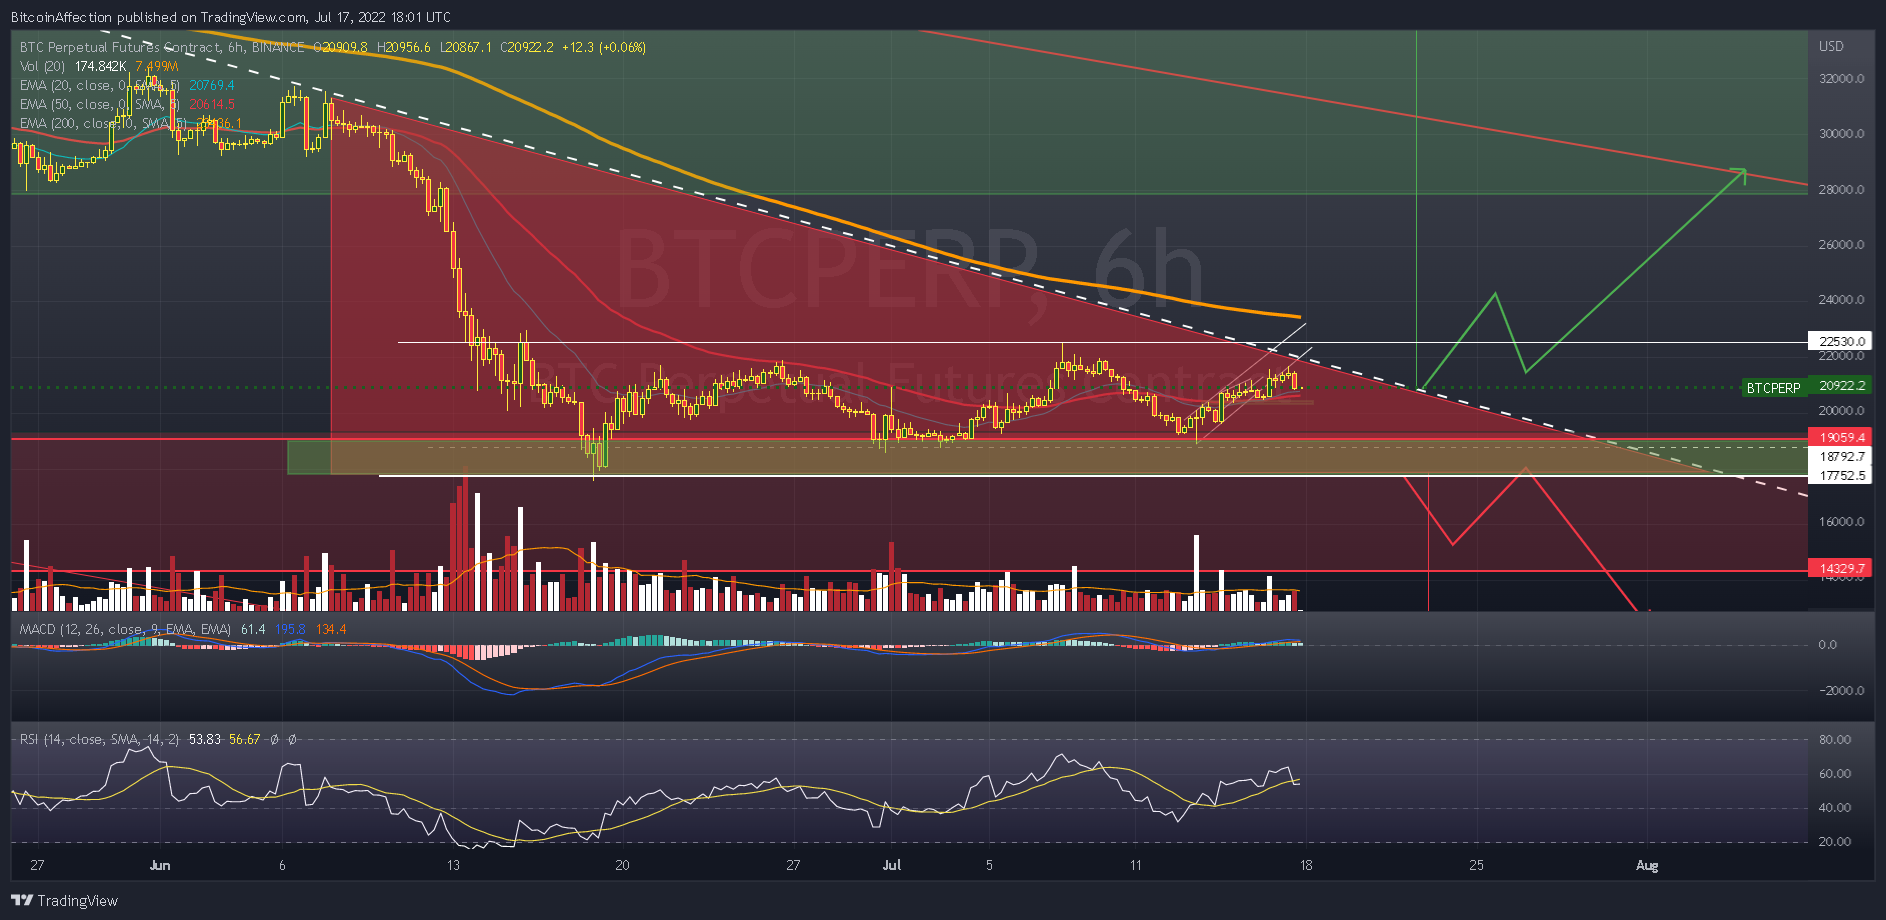Click the 16000.0 price axis label
Viewport: 1886px width, 920px height.
pos(1842,521)
